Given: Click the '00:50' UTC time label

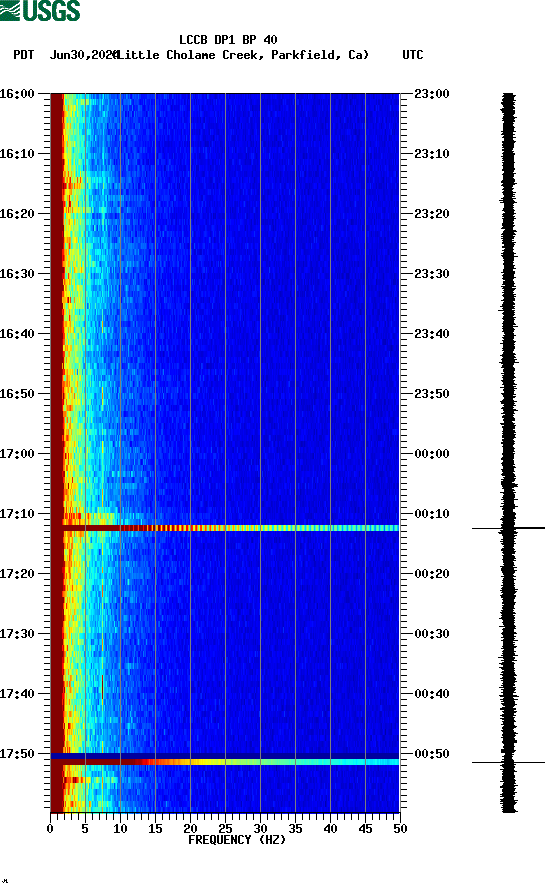Looking at the screenshot, I should (x=432, y=754).
